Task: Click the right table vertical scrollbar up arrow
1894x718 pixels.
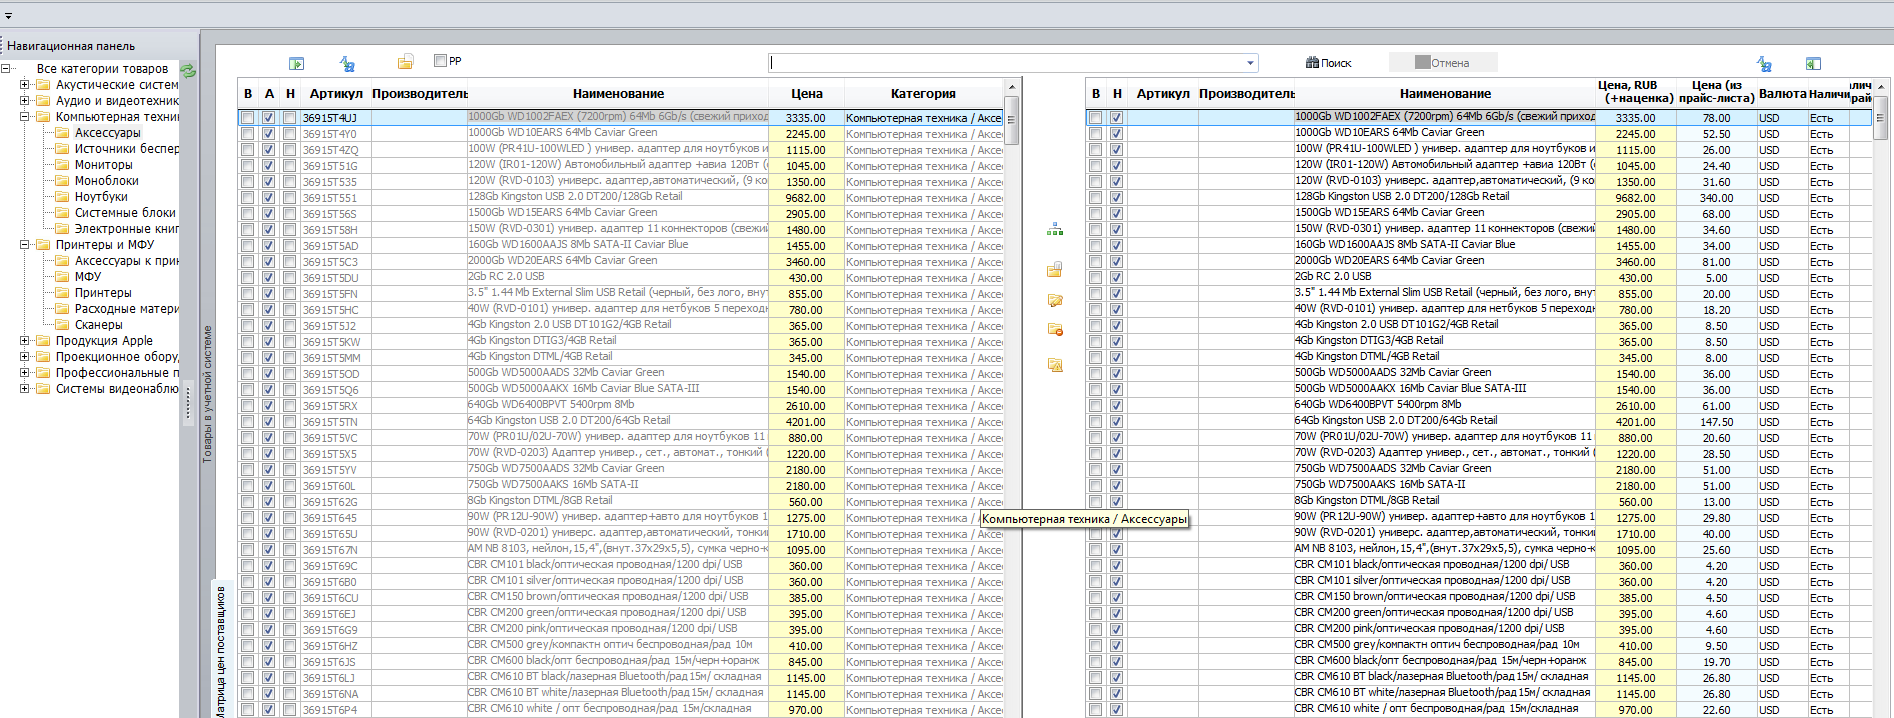Action: pyautogui.click(x=1880, y=87)
